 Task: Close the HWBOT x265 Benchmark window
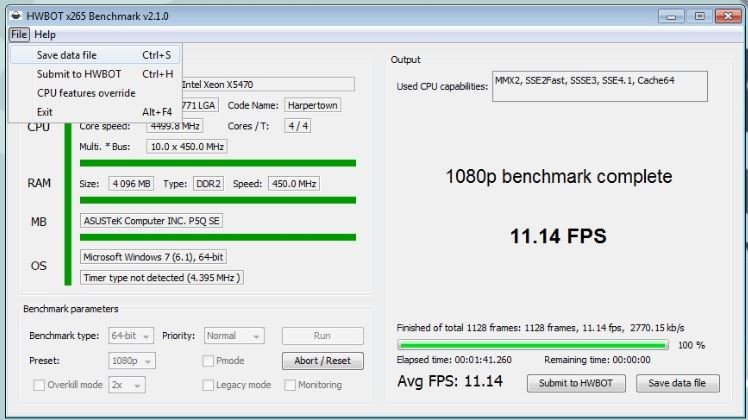[728, 16]
